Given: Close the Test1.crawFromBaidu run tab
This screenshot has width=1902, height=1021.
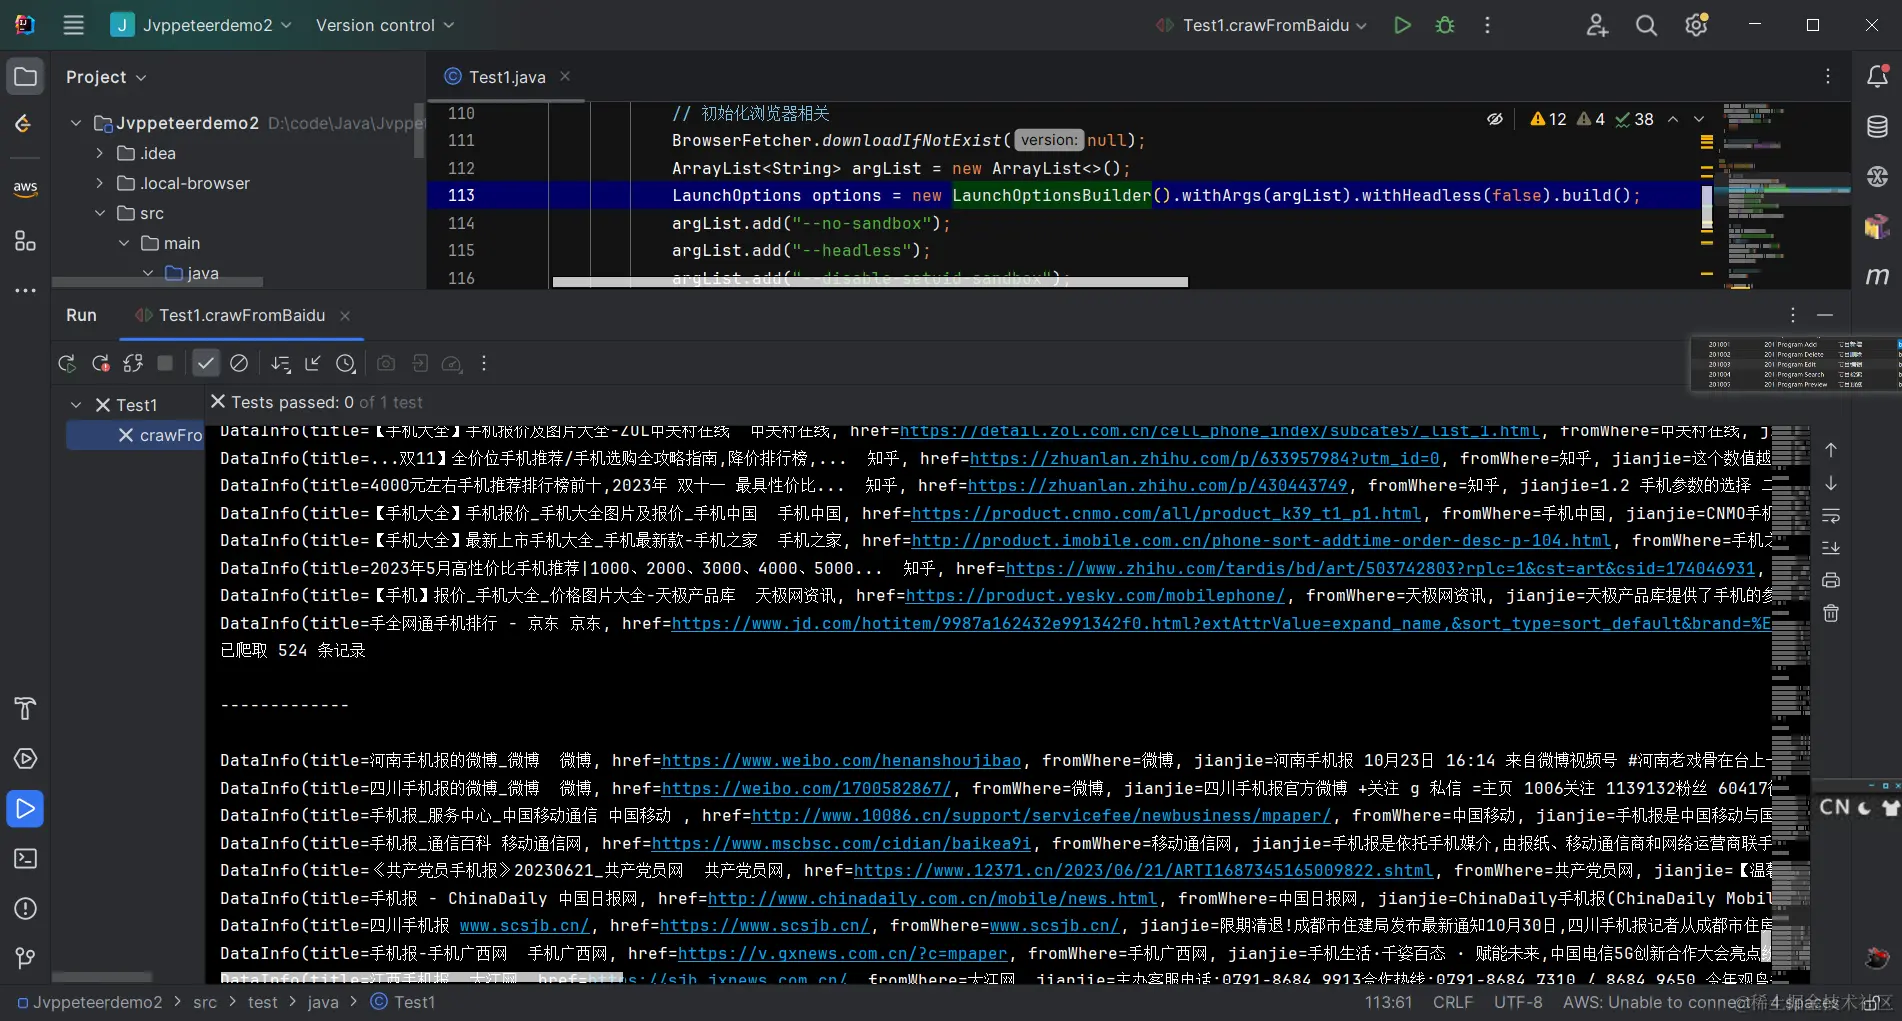Looking at the screenshot, I should (x=345, y=315).
